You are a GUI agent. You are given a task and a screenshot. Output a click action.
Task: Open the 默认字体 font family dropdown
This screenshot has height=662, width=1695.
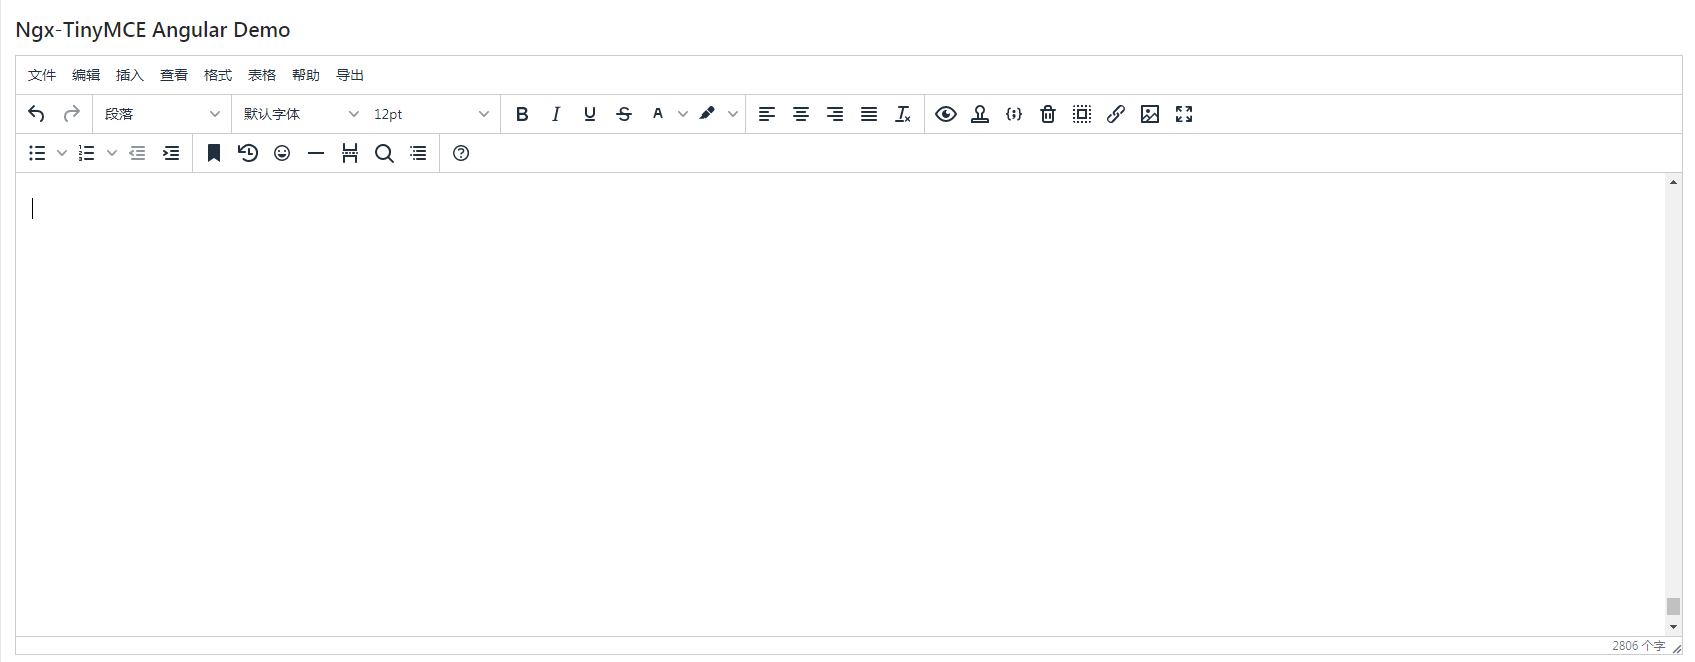[301, 114]
